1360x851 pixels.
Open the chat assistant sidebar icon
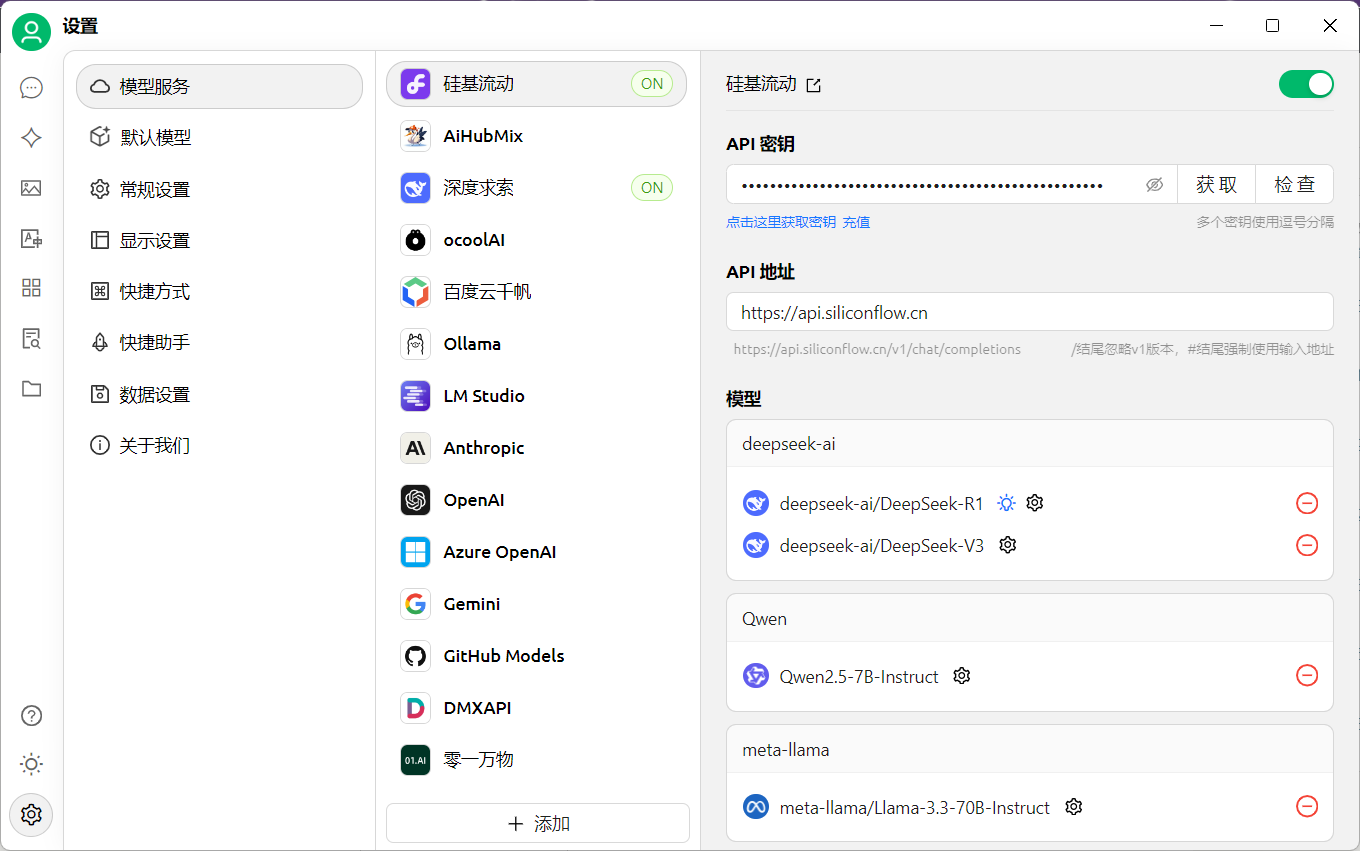click(31, 88)
